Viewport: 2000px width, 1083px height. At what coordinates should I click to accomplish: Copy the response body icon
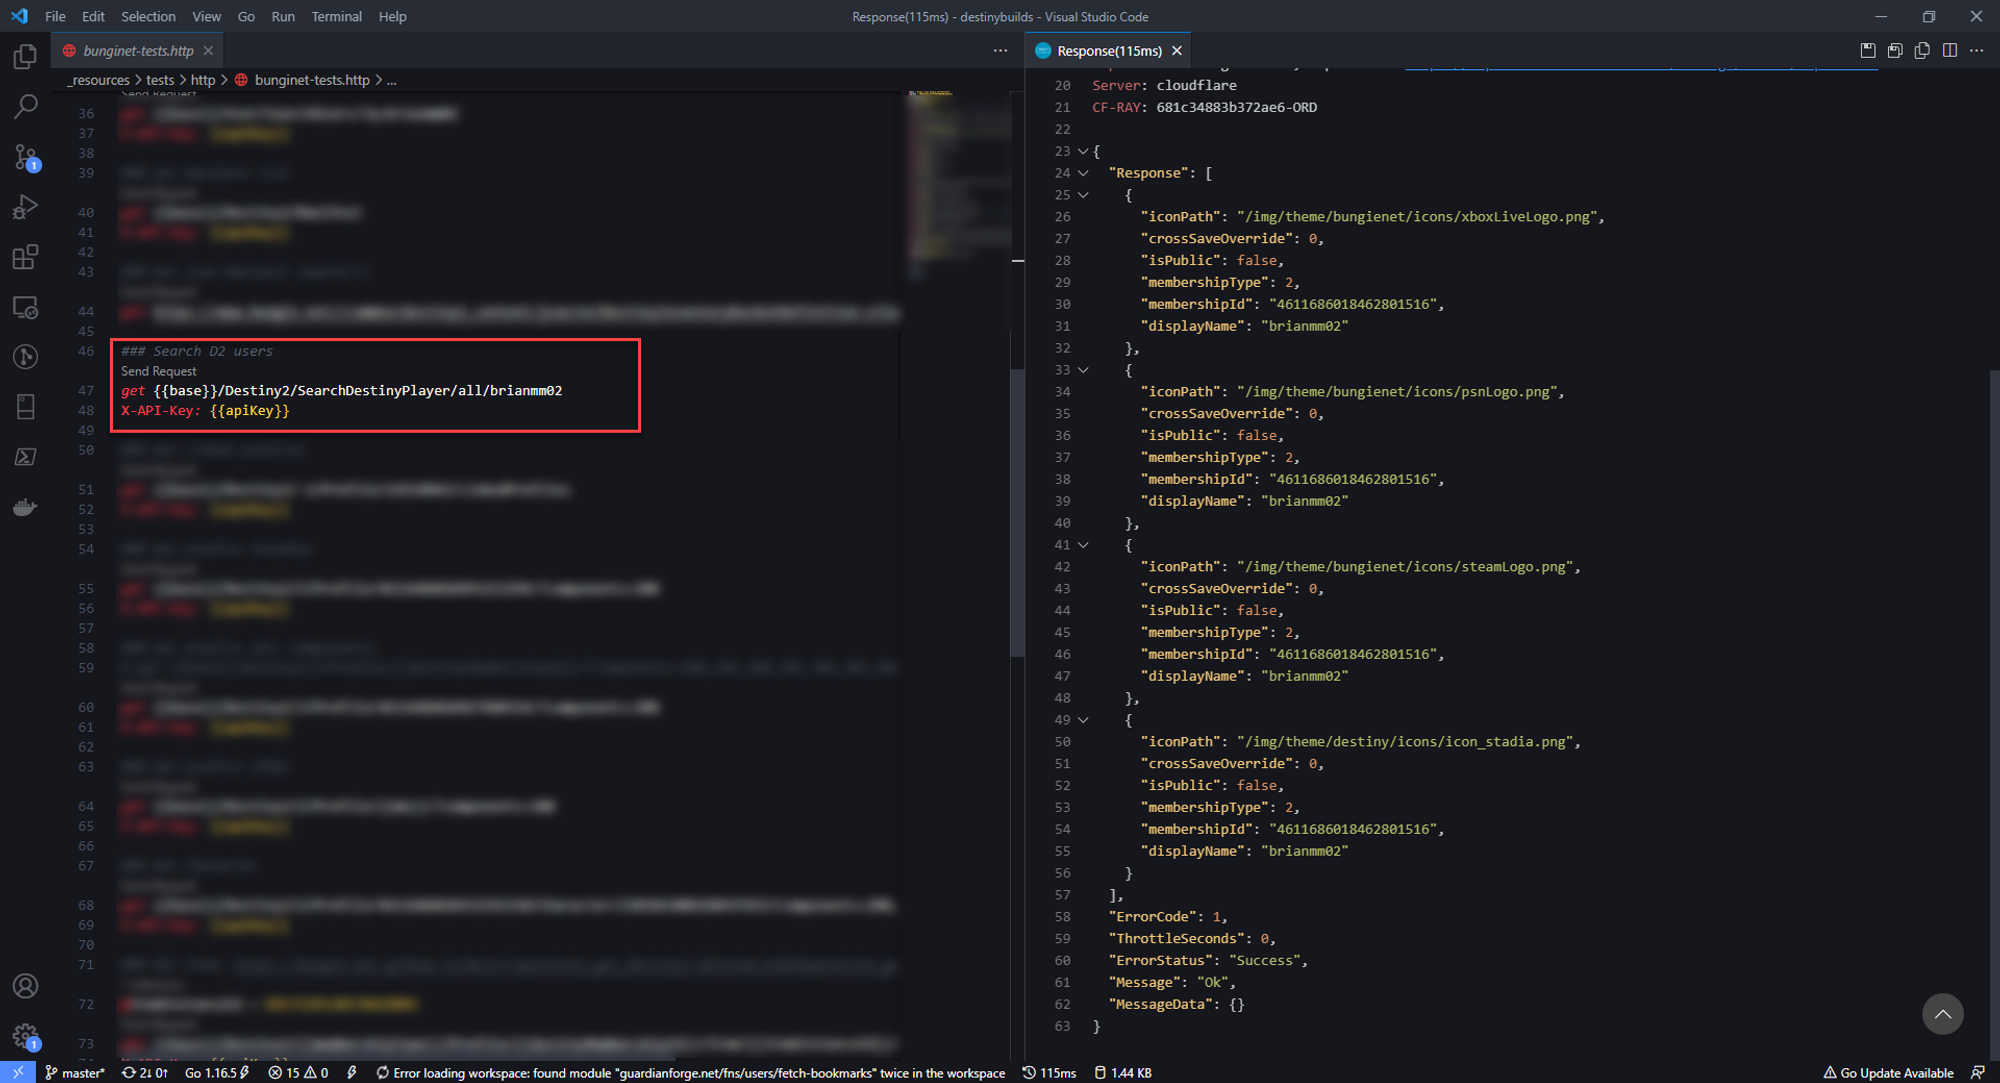[1921, 50]
